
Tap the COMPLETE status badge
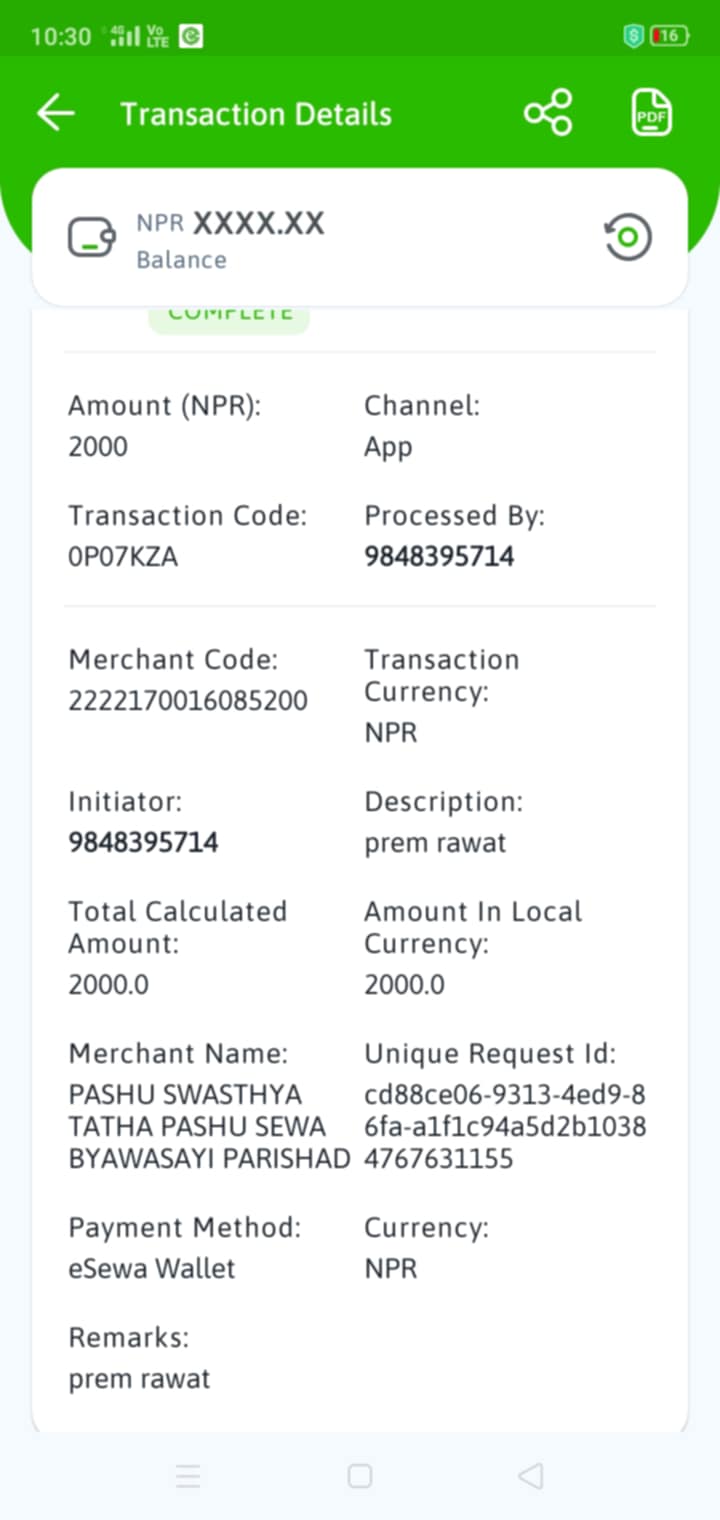pyautogui.click(x=229, y=318)
